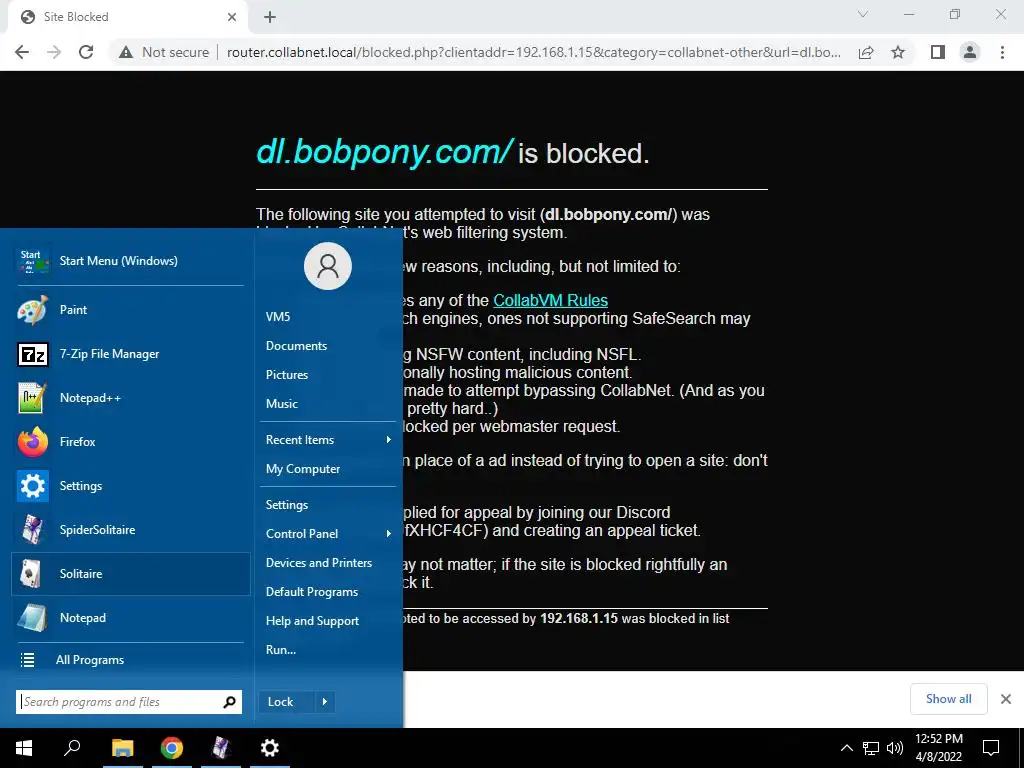Open File Explorer from the taskbar
This screenshot has width=1024, height=768.
tap(122, 748)
